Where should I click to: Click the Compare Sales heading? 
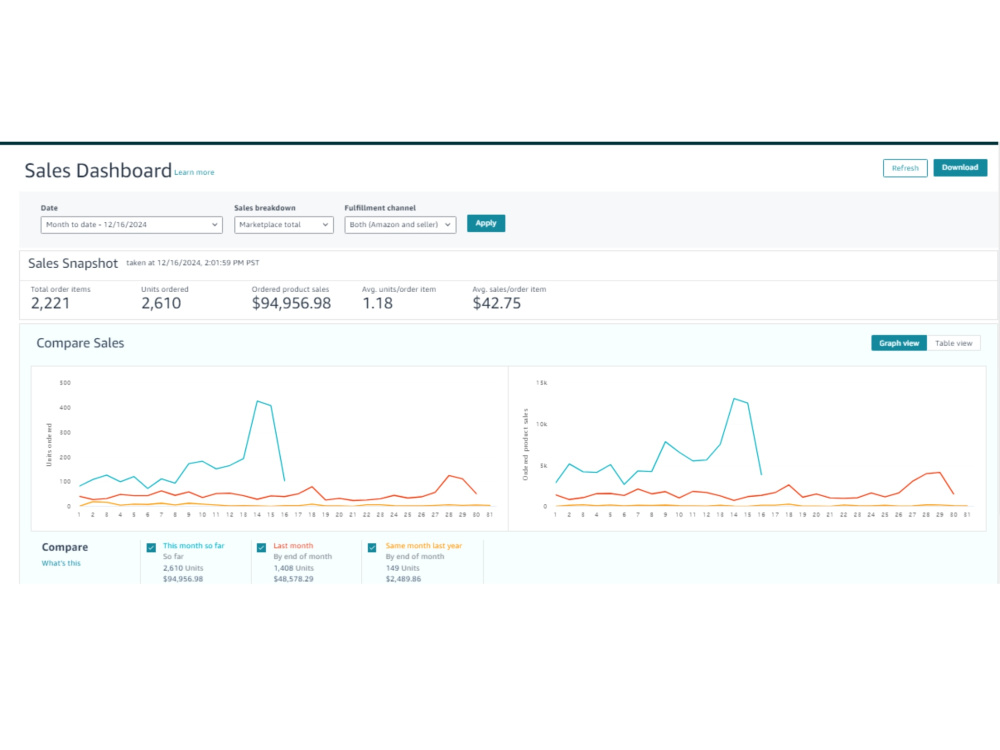pos(80,343)
